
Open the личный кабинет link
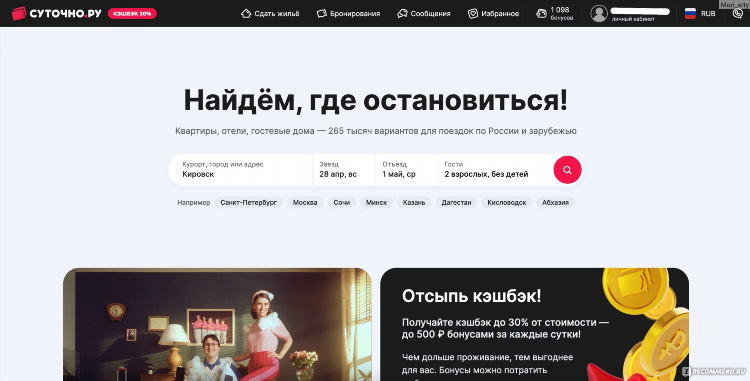click(x=633, y=19)
